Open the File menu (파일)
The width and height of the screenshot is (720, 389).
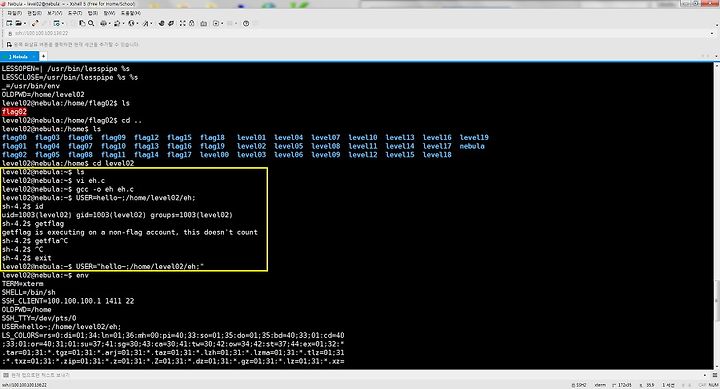click(x=15, y=13)
